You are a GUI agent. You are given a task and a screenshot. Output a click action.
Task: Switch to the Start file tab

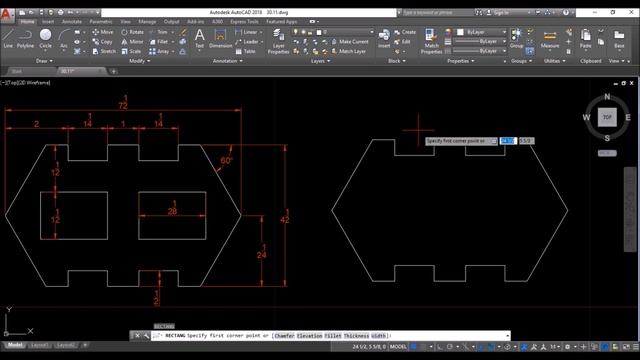pyautogui.click(x=16, y=71)
